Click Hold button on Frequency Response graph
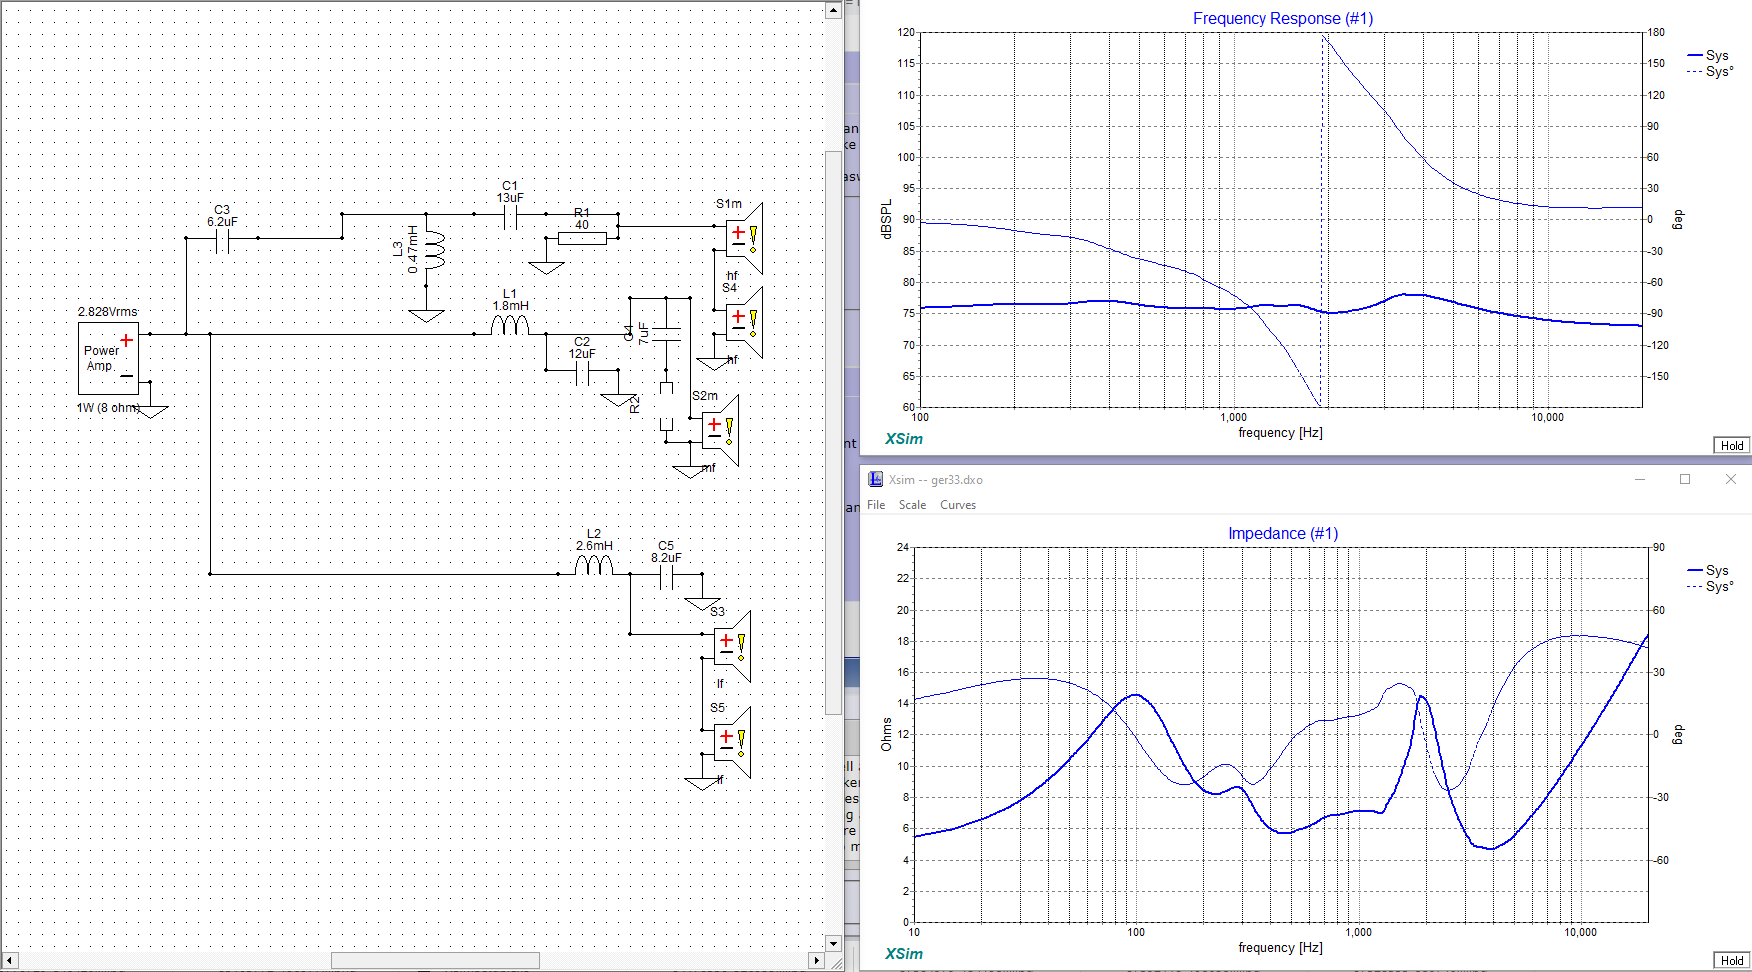The image size is (1752, 972). coord(1732,446)
